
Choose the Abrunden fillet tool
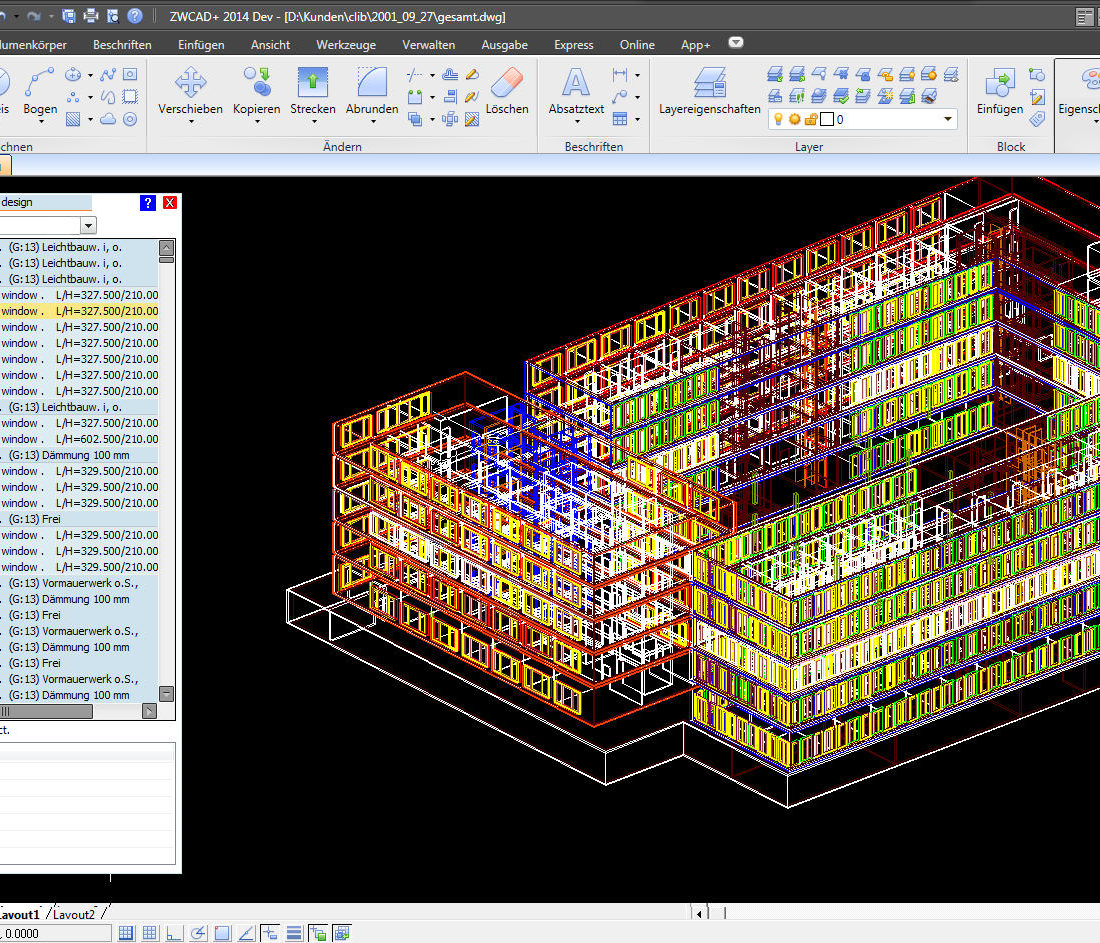pos(372,83)
